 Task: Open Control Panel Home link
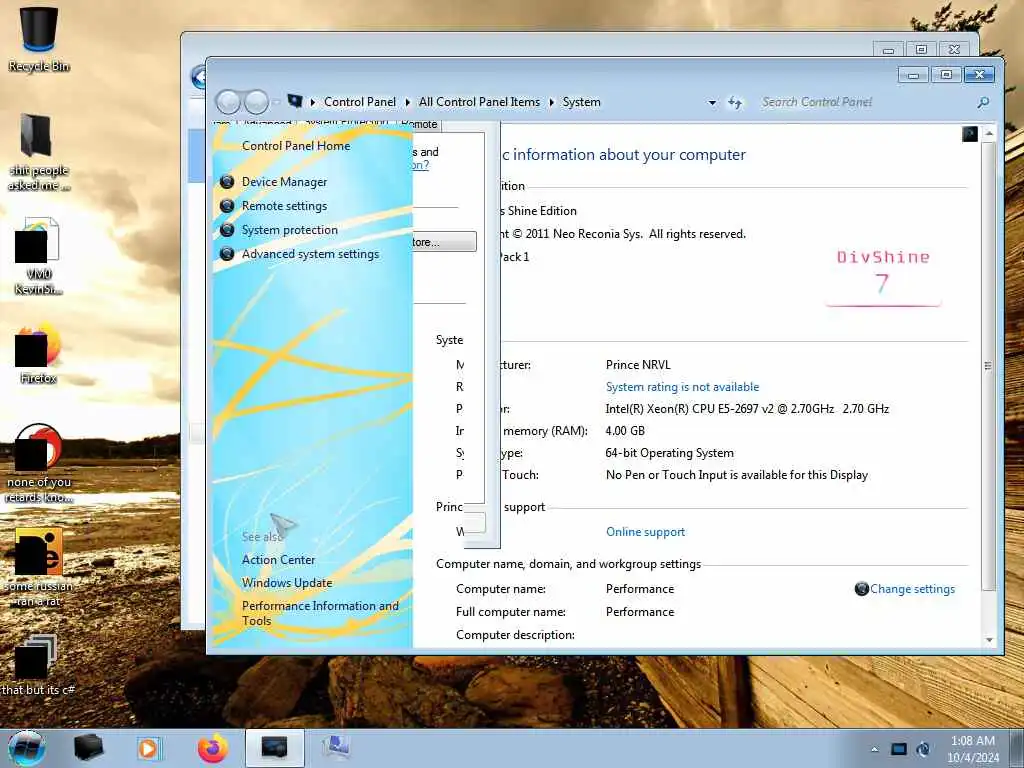pyautogui.click(x=296, y=146)
